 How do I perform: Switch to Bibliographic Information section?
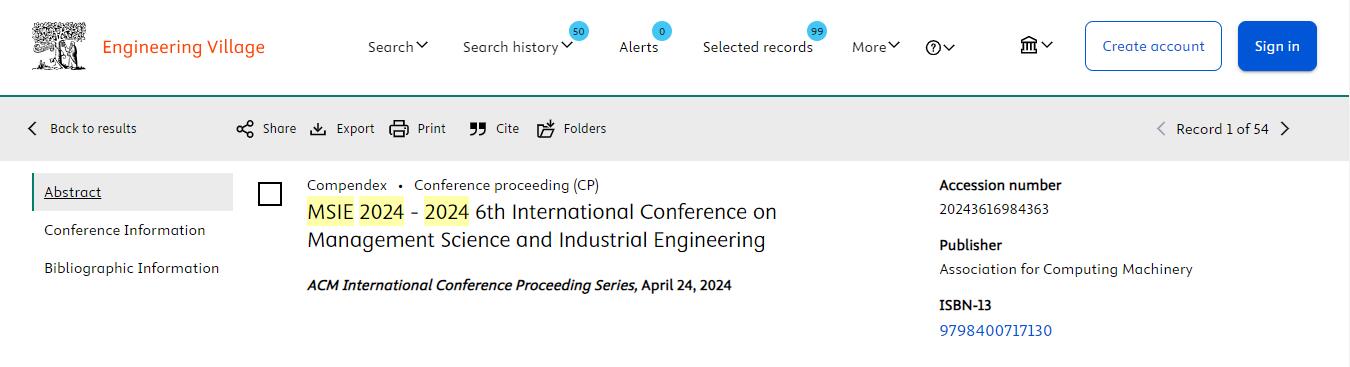(132, 268)
